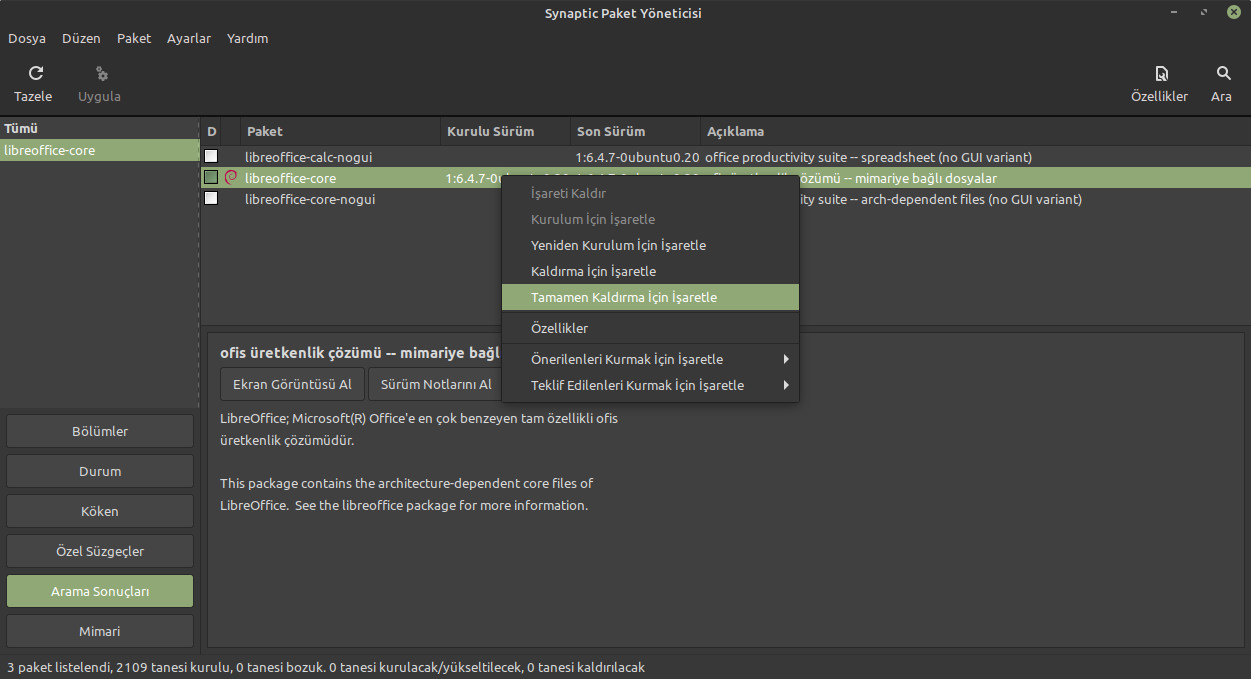Toggle checkbox for libreoffice-core-nogui package
Viewport: 1251px width, 679px height.
(x=211, y=199)
